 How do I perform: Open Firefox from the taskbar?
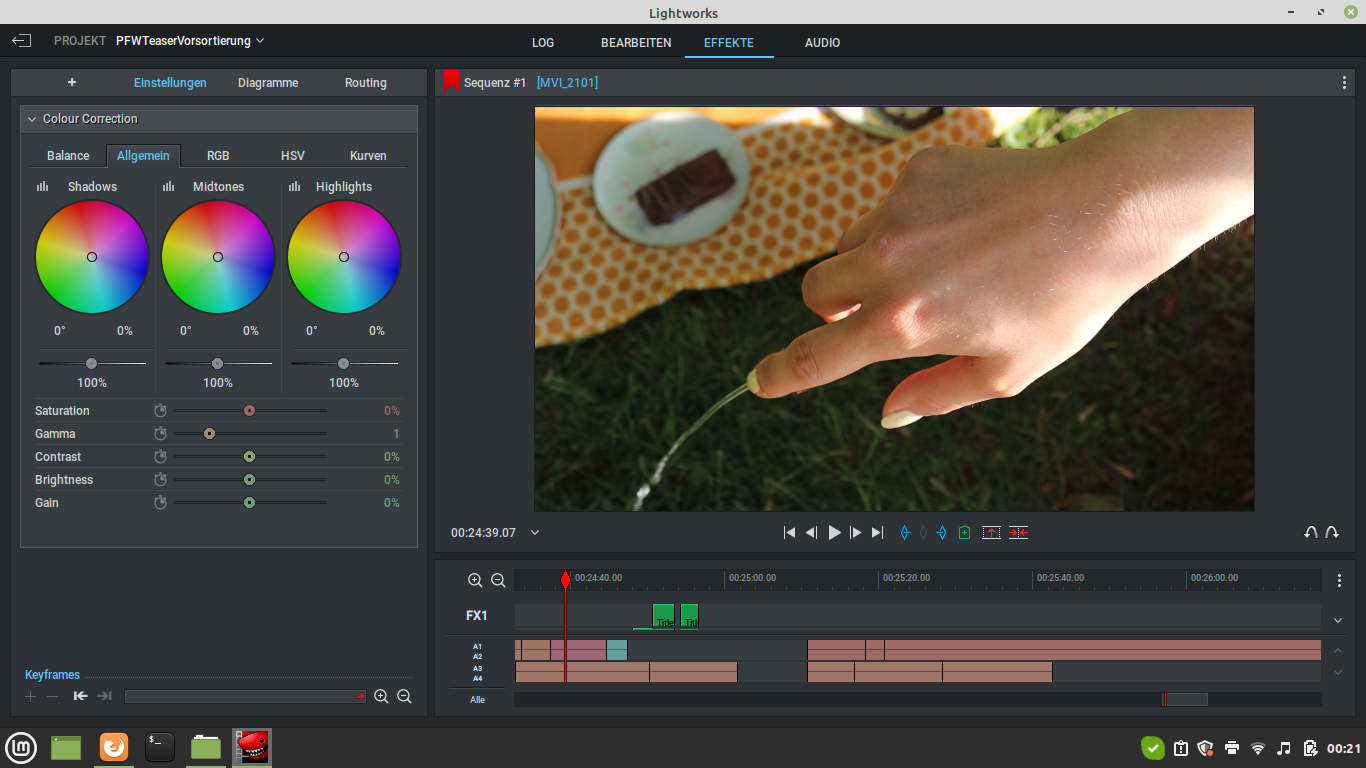click(114, 747)
